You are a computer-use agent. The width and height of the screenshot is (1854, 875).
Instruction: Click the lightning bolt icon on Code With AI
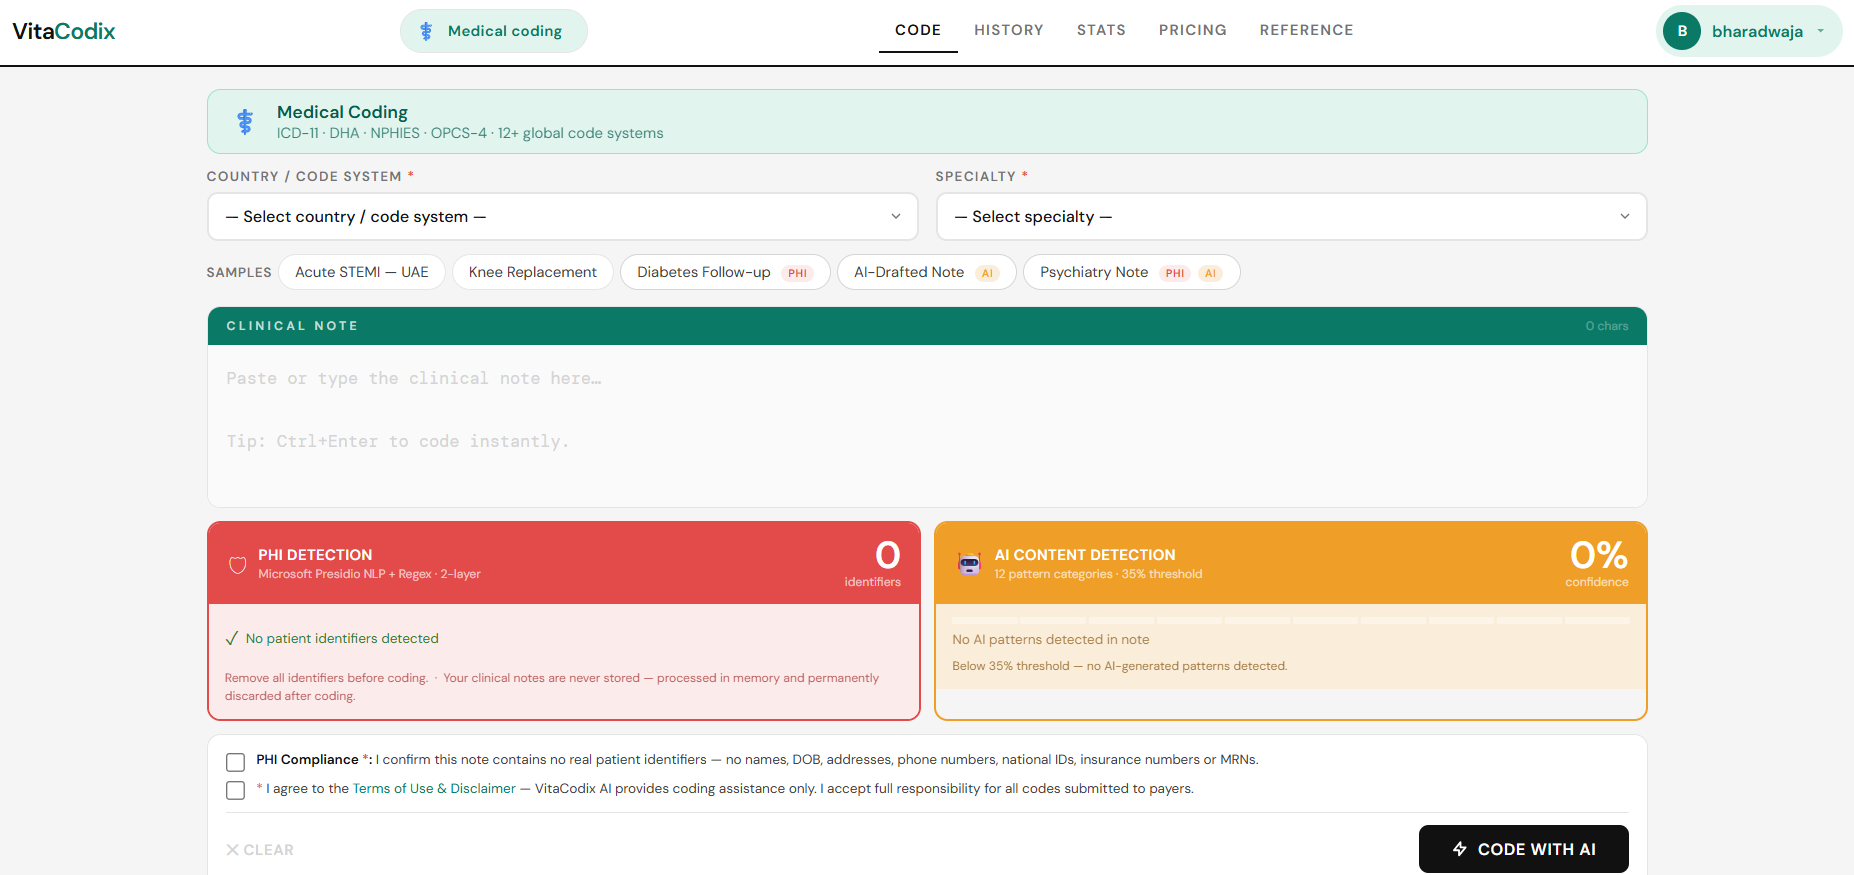pyautogui.click(x=1460, y=849)
